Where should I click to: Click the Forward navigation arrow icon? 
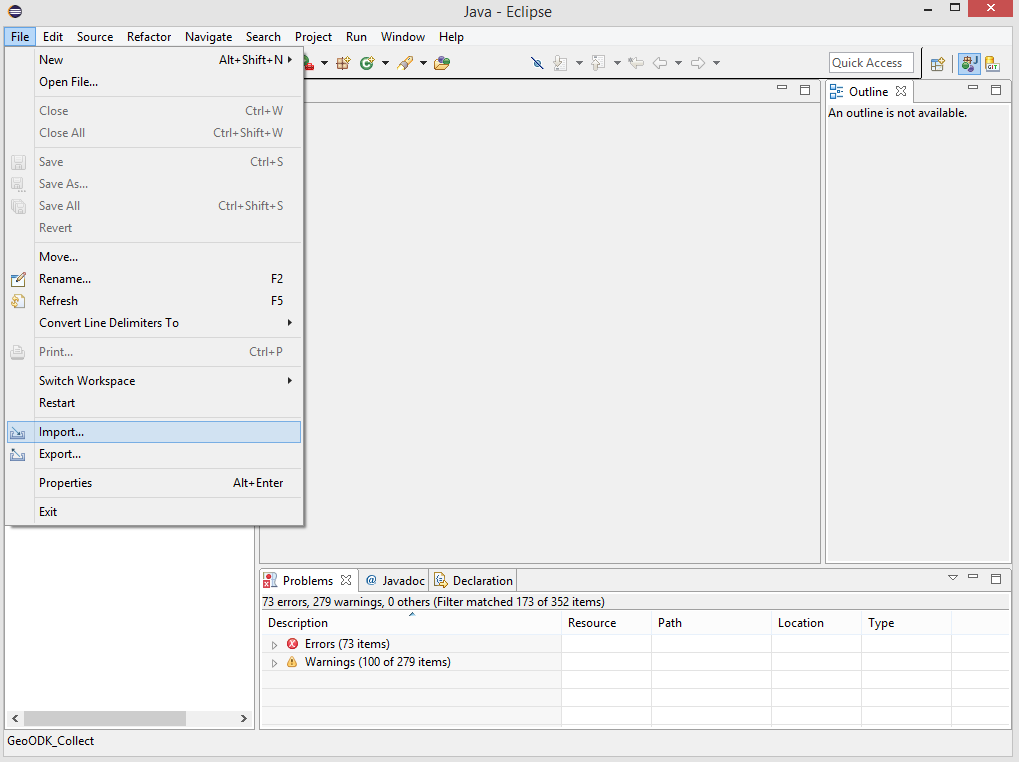tap(698, 63)
